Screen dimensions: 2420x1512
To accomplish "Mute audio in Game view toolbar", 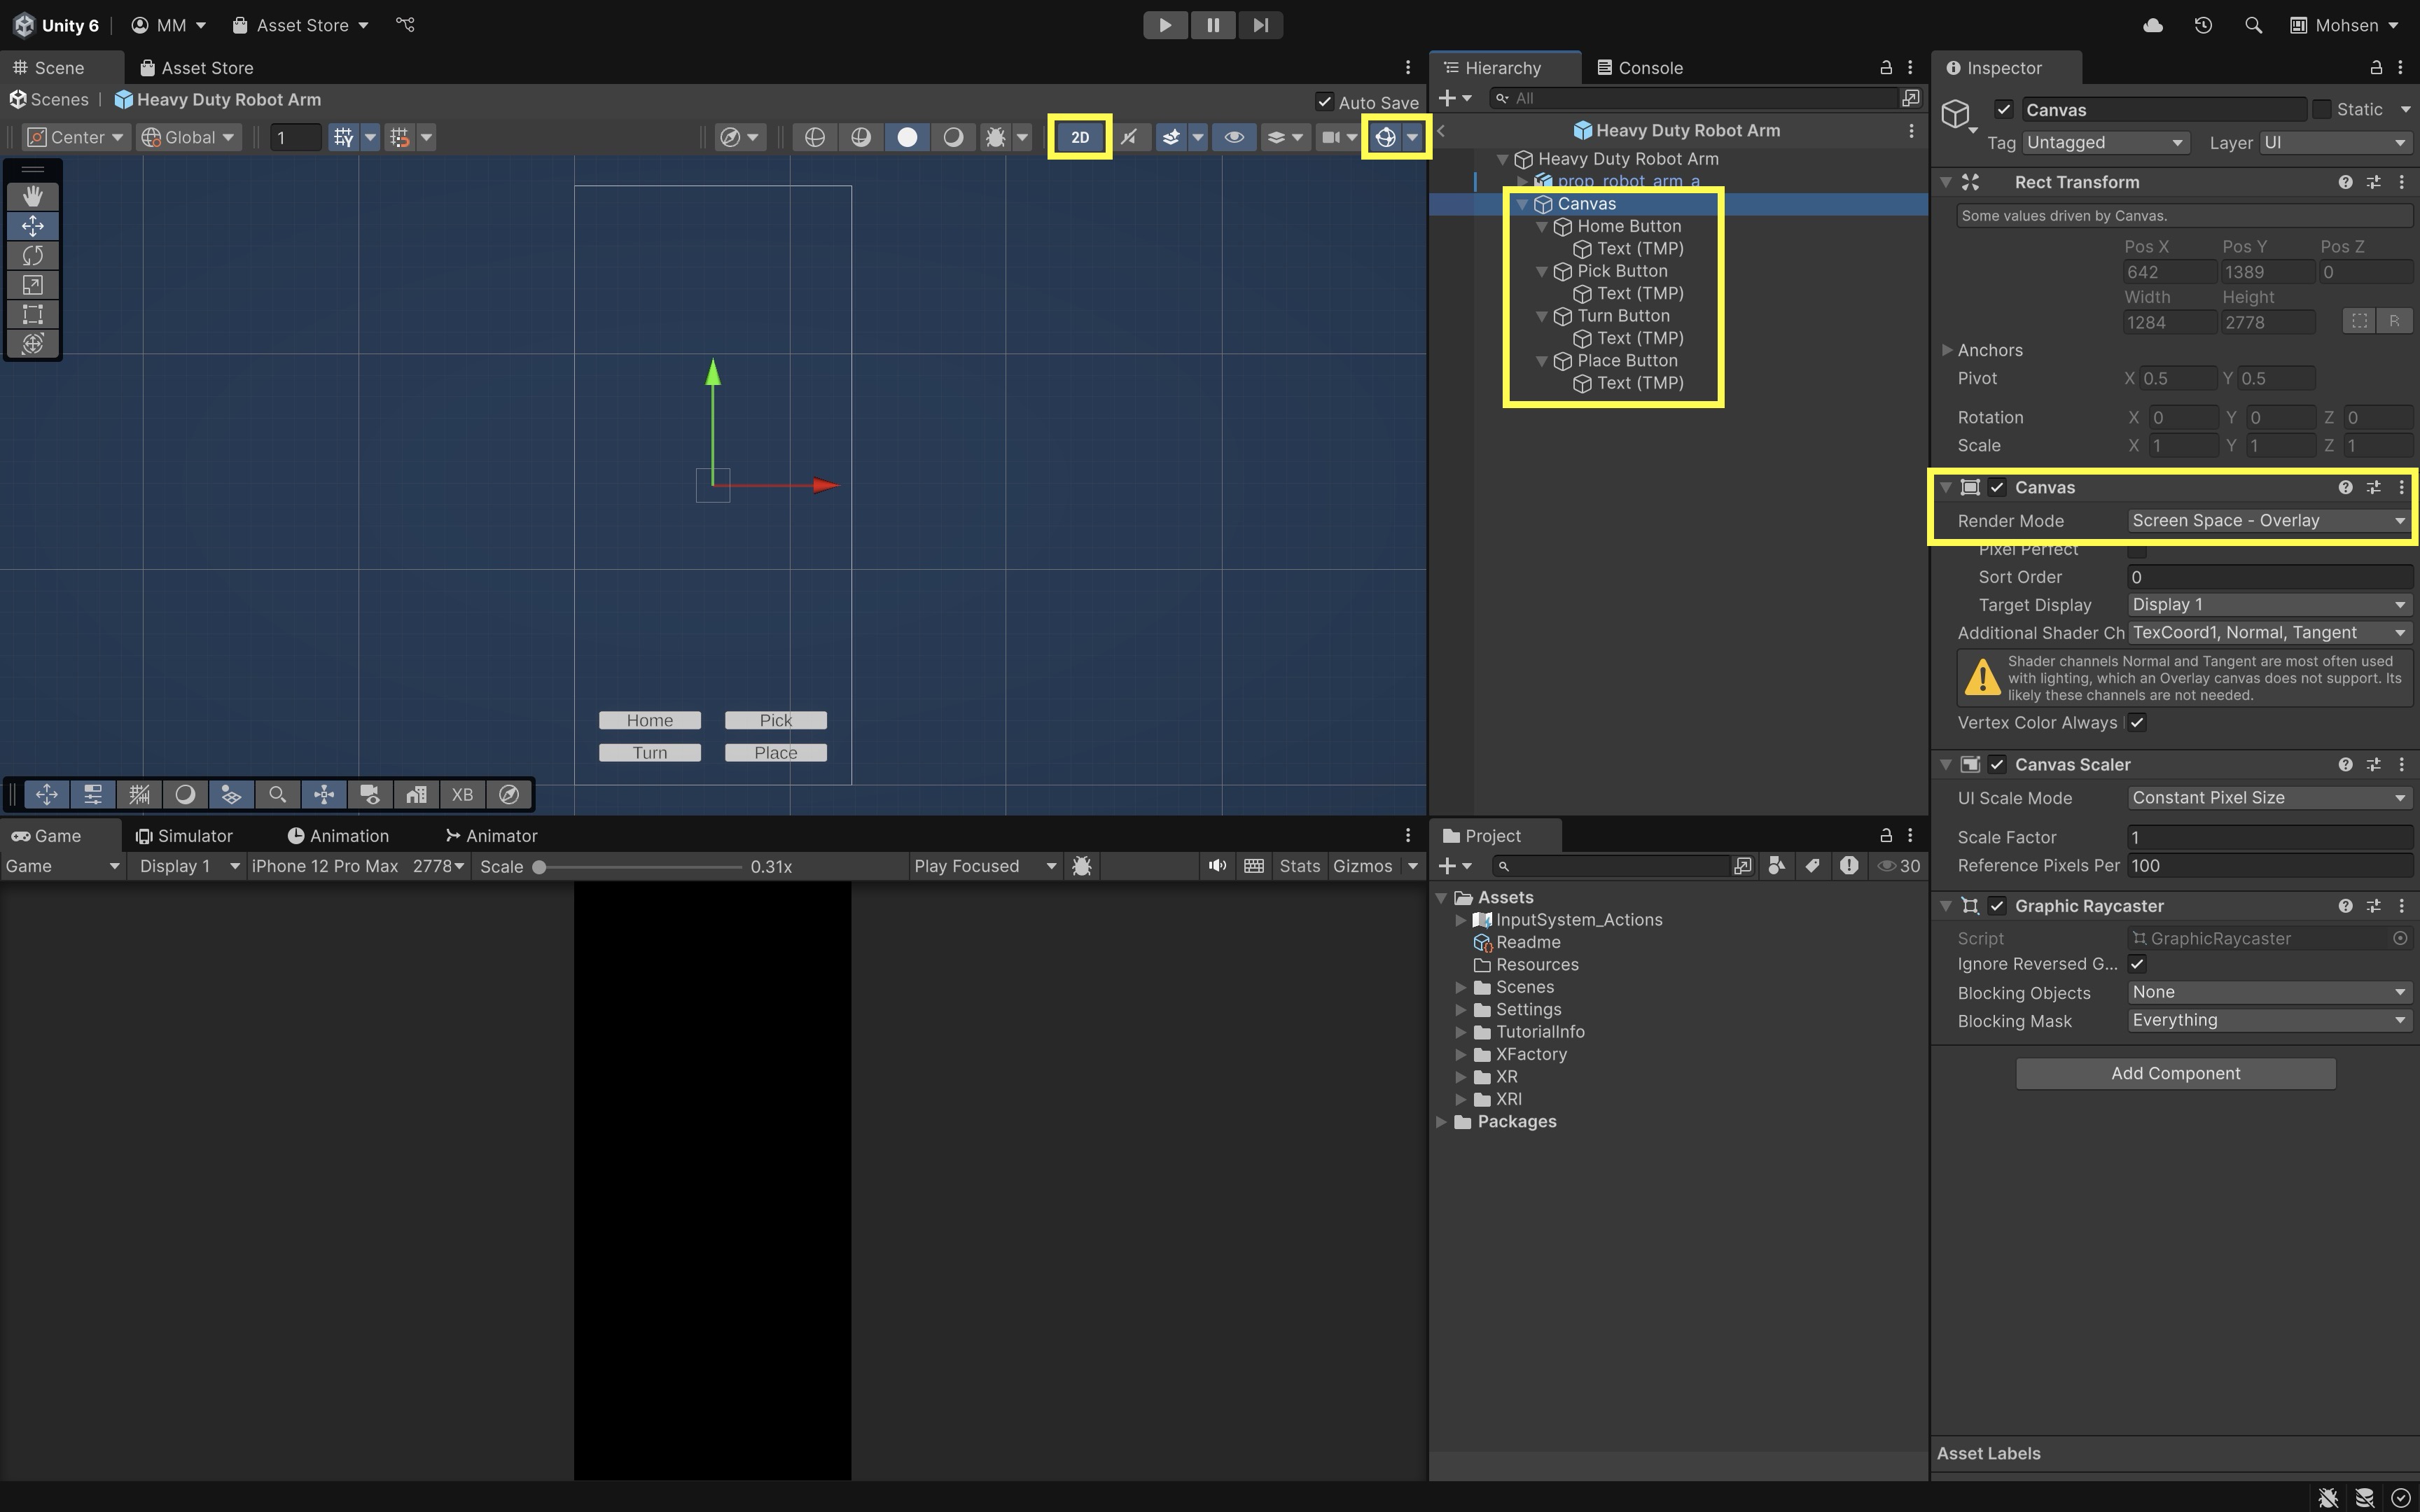I will point(1216,866).
